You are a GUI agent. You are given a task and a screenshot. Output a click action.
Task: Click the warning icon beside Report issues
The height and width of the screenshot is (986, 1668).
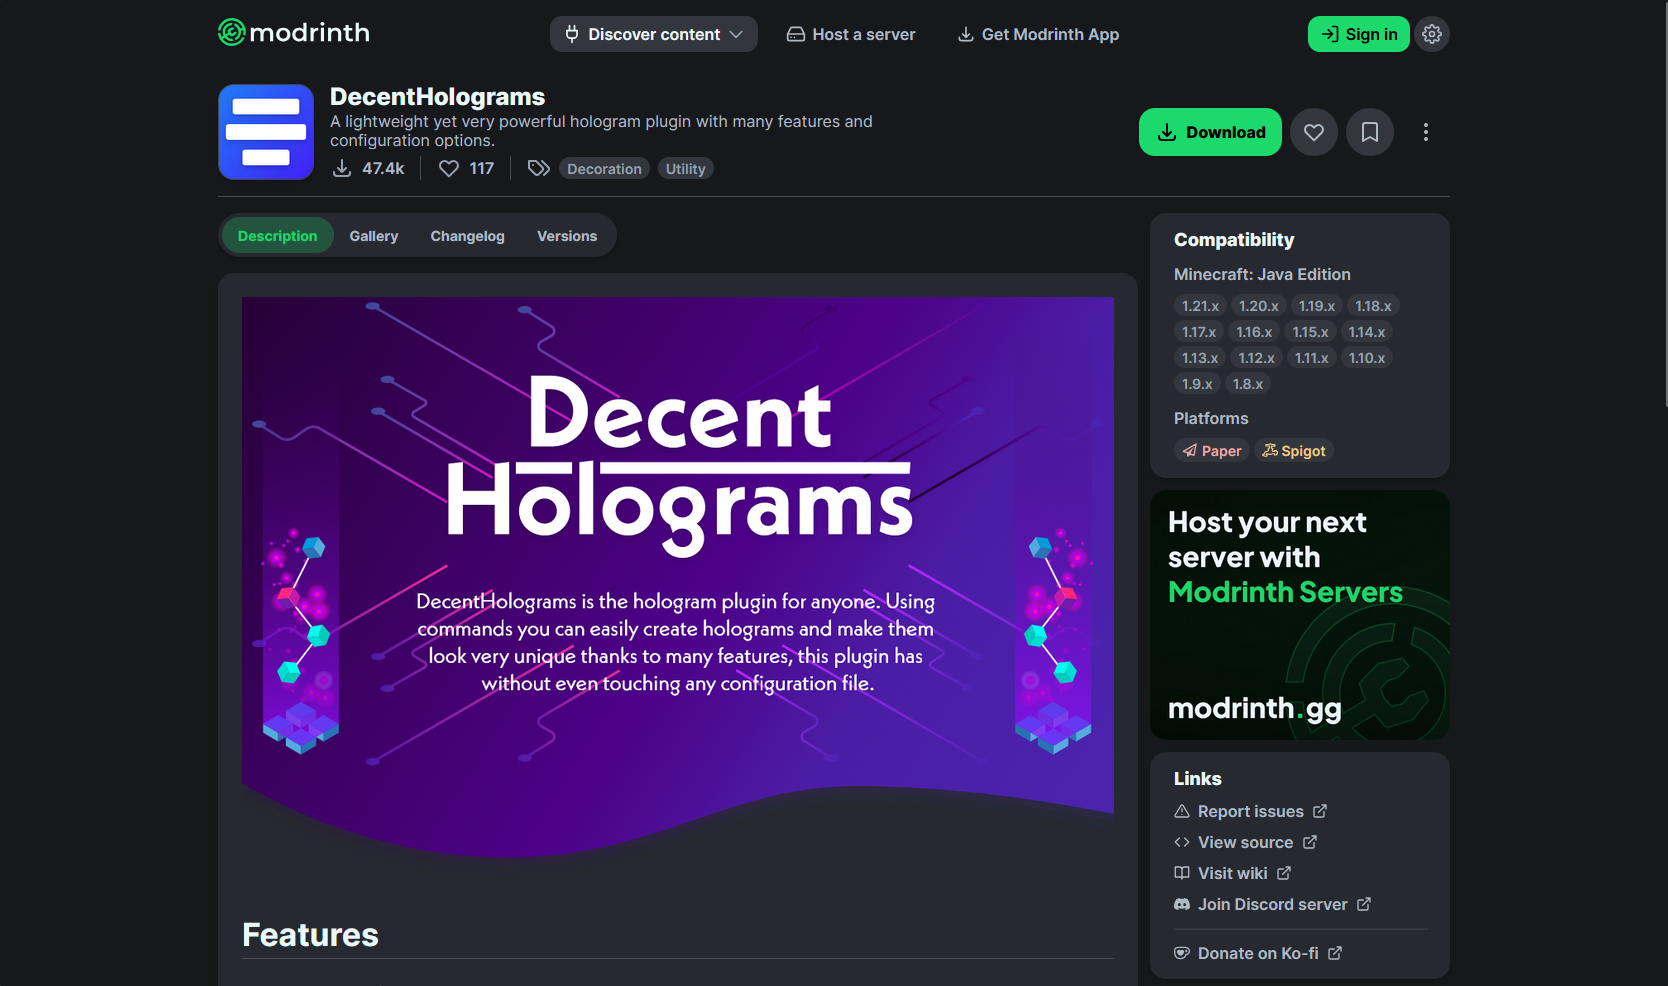pos(1182,811)
